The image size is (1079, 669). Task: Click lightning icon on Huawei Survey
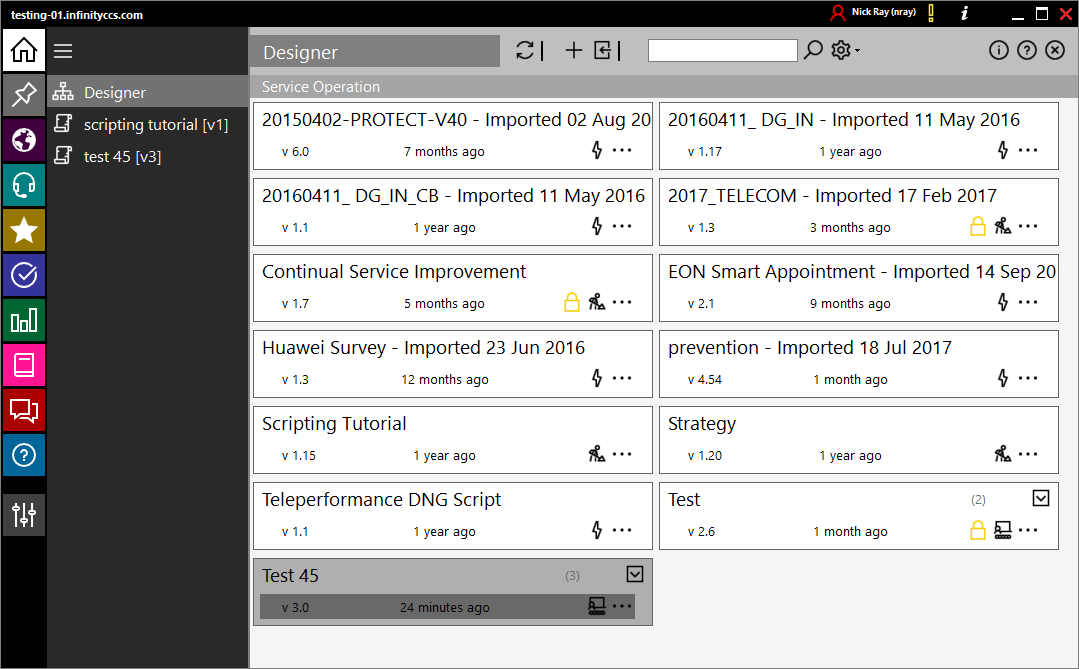597,378
